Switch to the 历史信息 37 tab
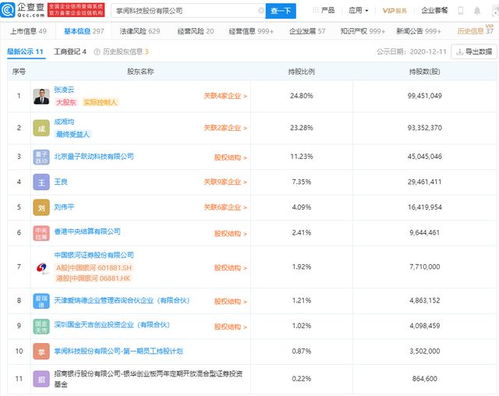This screenshot has width=499, height=396. [x=475, y=31]
